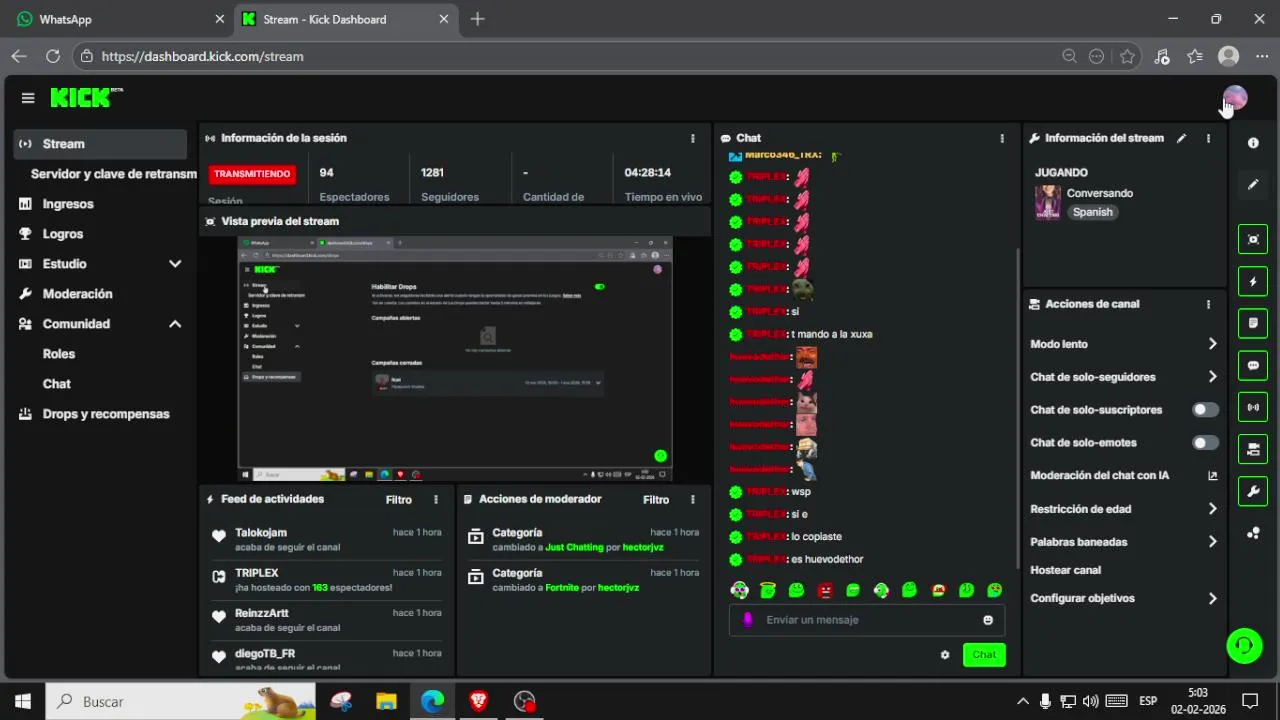Screen dimensions: 1280x720
Task: Open the green support headset button
Action: tap(1245, 645)
